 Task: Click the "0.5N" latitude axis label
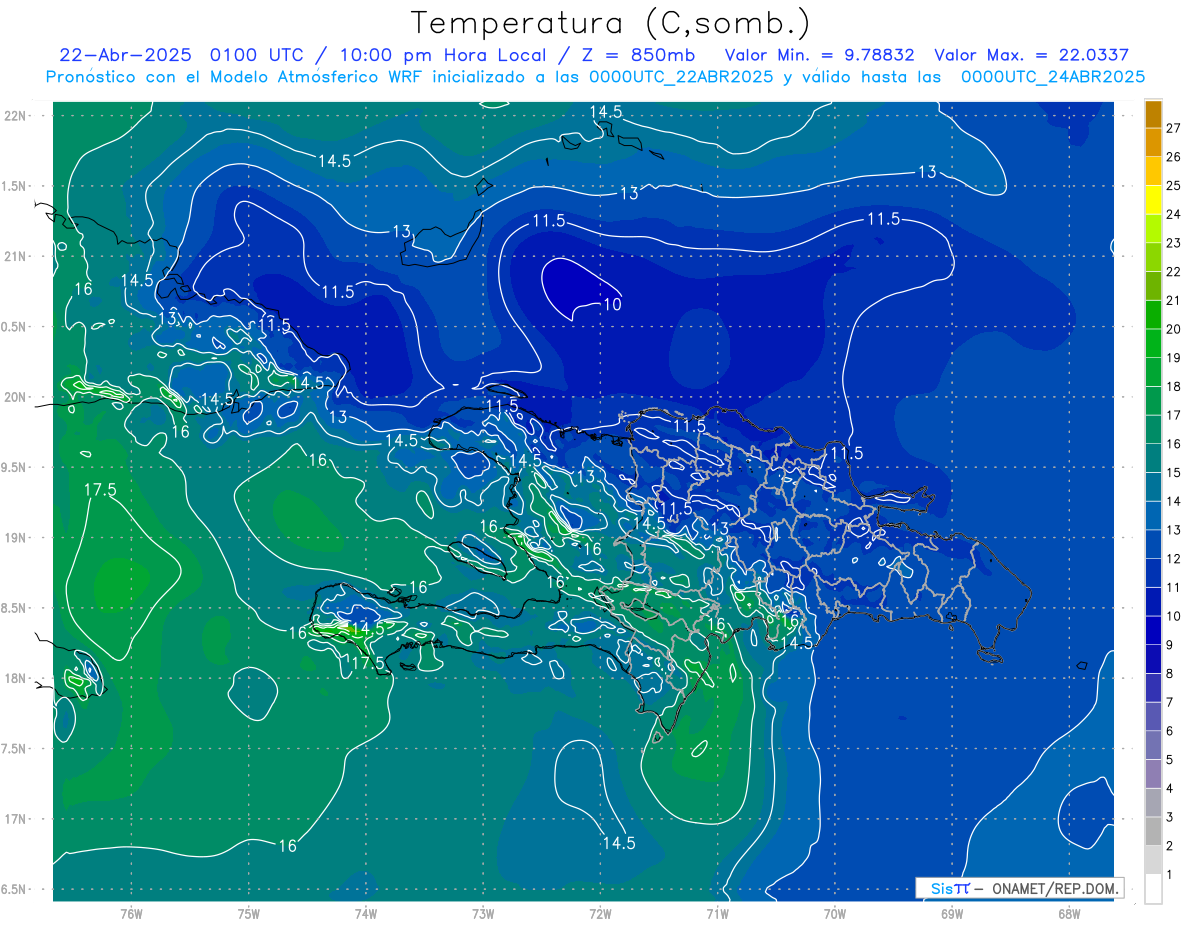(15, 327)
